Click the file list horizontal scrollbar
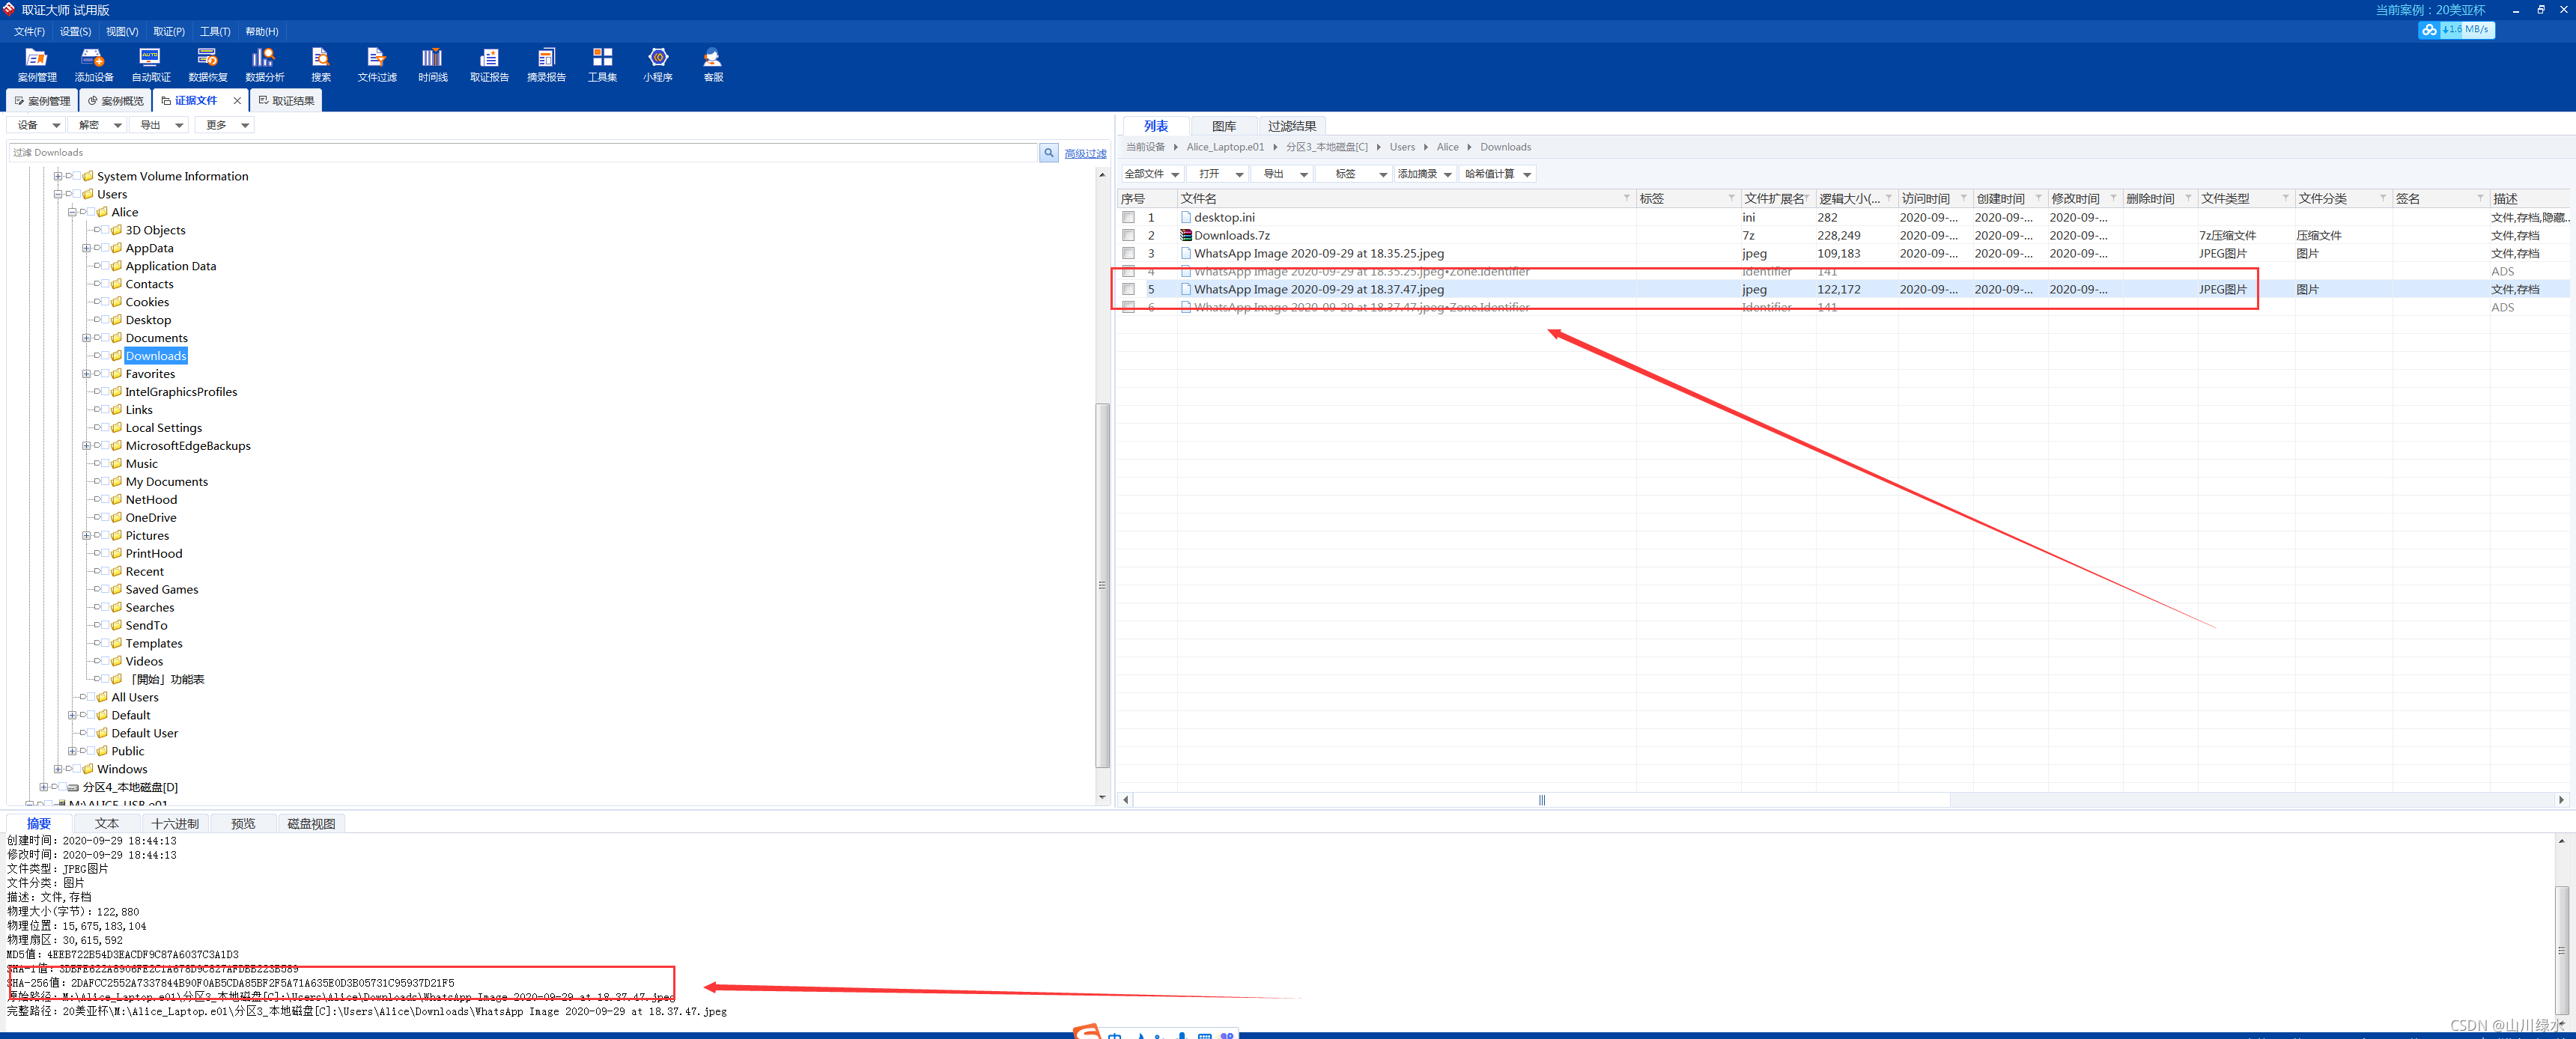Screen dimensions: 2576x1039 tap(1541, 800)
